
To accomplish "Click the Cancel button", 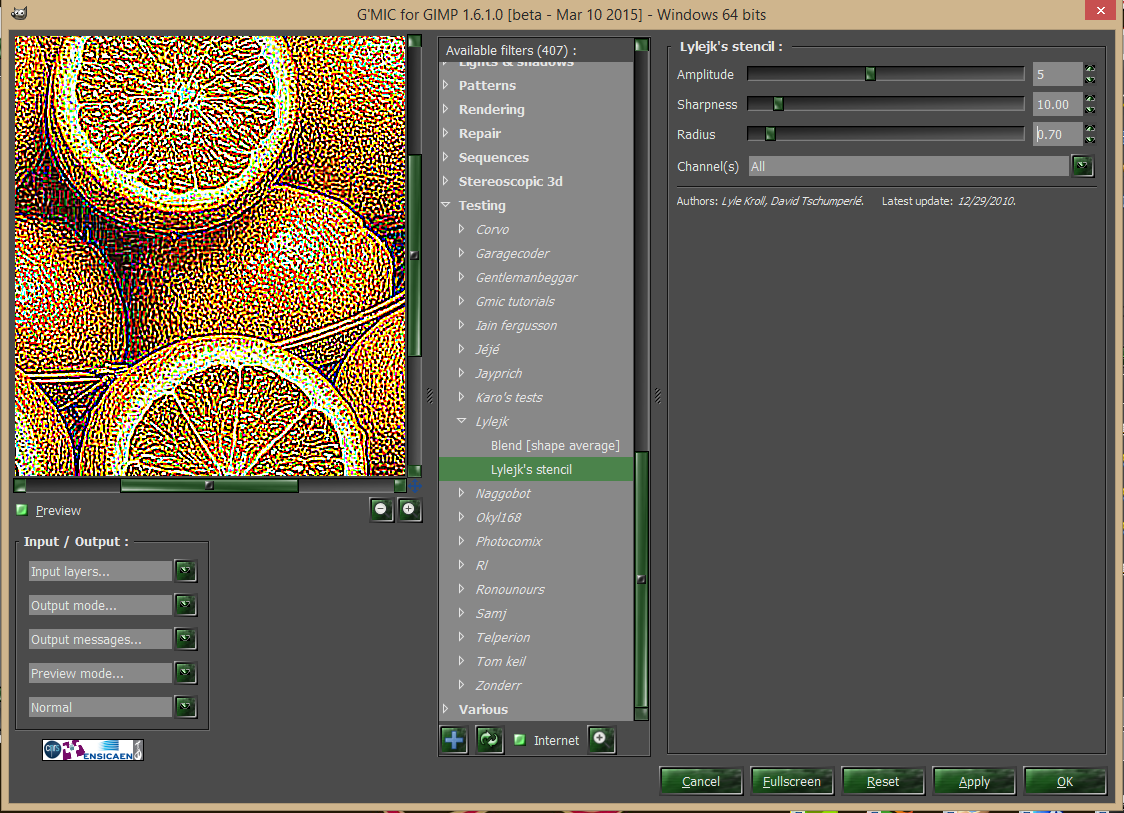I will click(x=700, y=781).
